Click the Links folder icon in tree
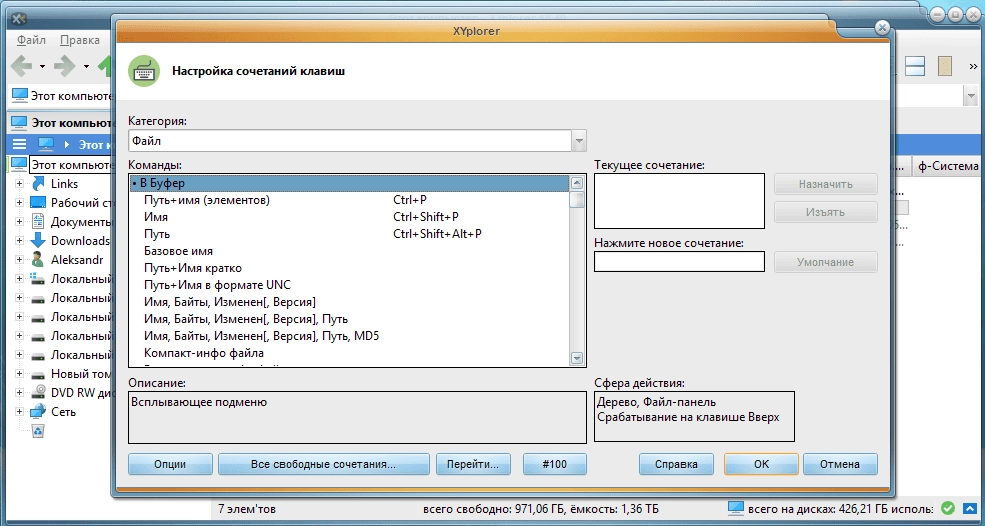 coord(38,184)
